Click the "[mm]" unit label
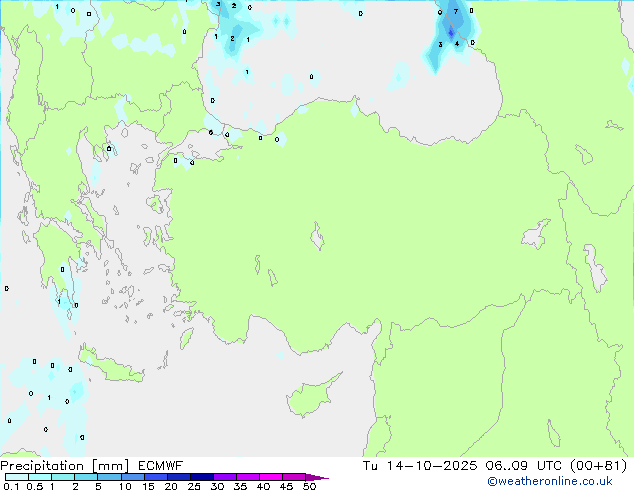 point(110,466)
